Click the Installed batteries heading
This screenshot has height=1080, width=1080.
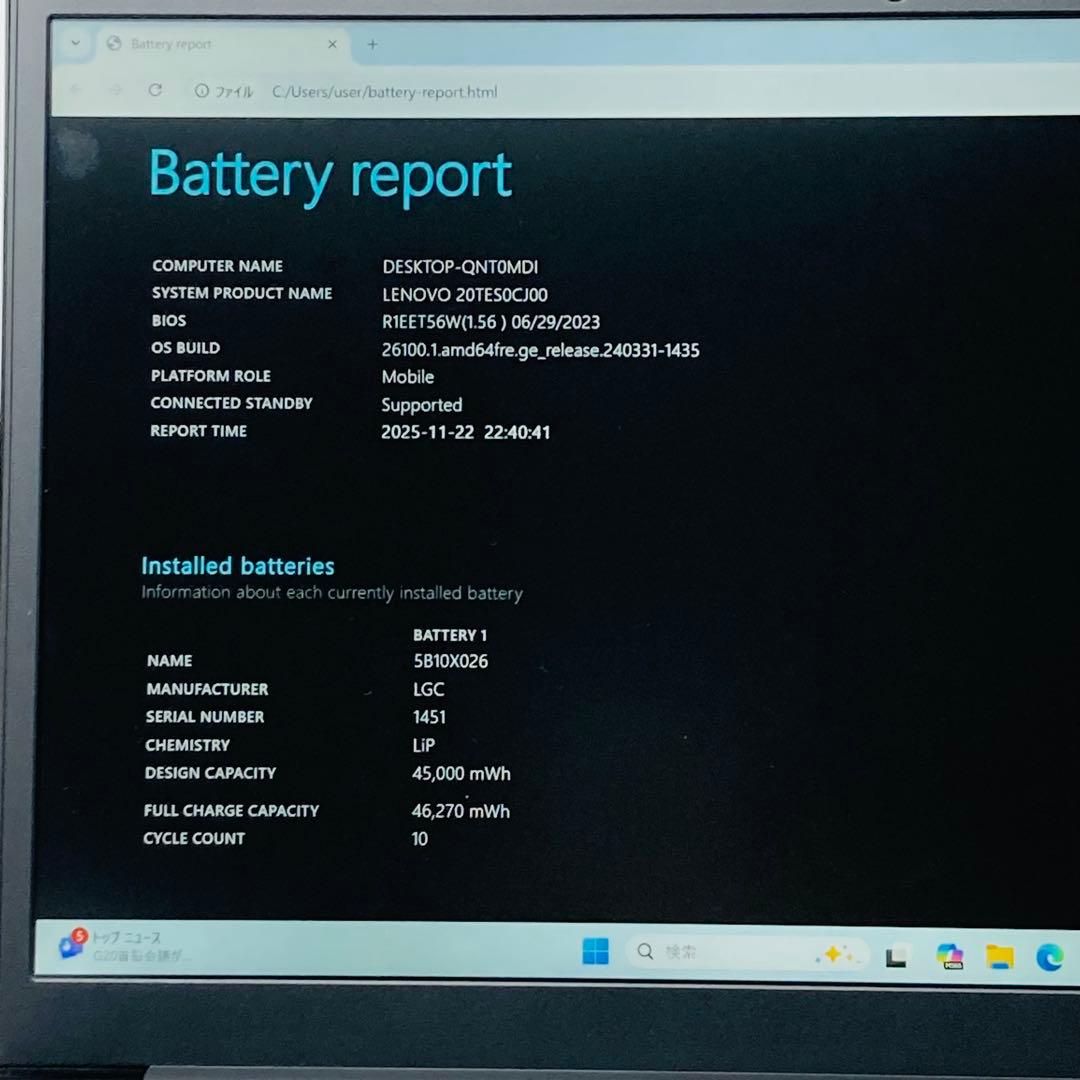(237, 565)
